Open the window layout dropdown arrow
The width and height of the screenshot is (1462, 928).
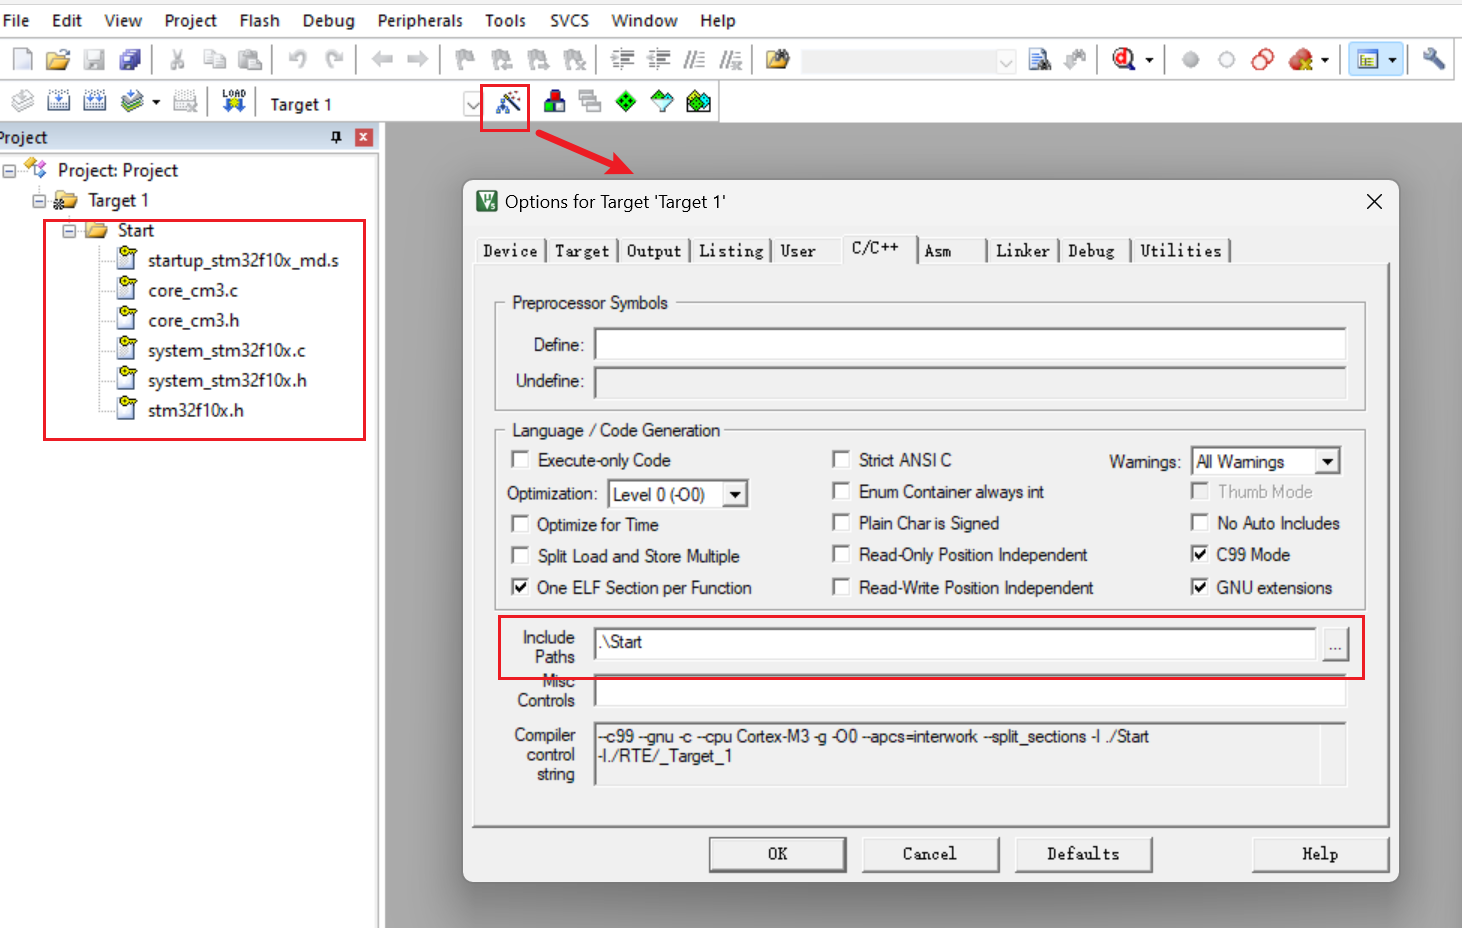click(1392, 60)
